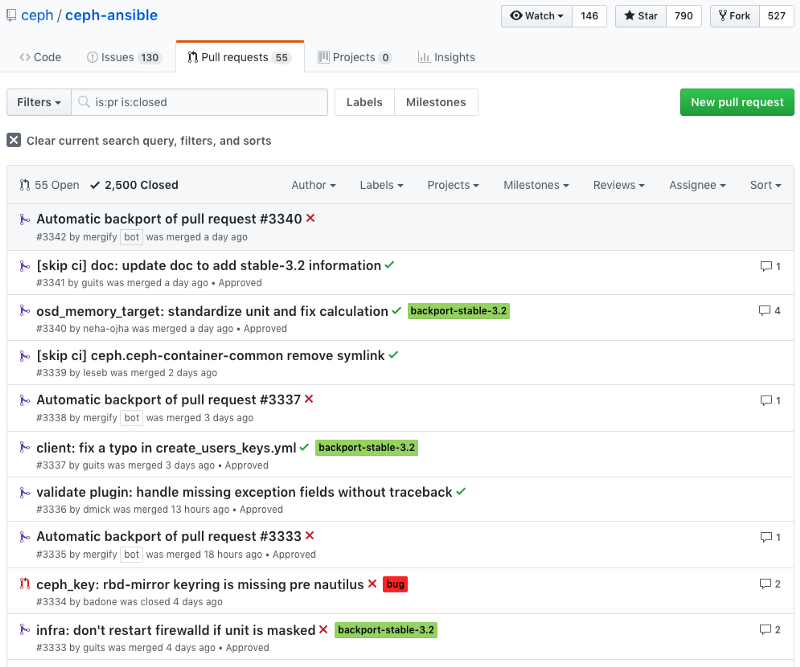Viewport: 800px width, 667px height.
Task: Click the New pull request button
Action: coord(737,102)
